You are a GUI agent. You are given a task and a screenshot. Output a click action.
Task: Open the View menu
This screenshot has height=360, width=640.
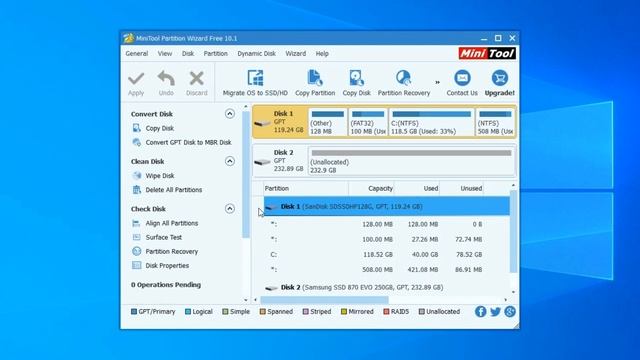pyautogui.click(x=165, y=53)
